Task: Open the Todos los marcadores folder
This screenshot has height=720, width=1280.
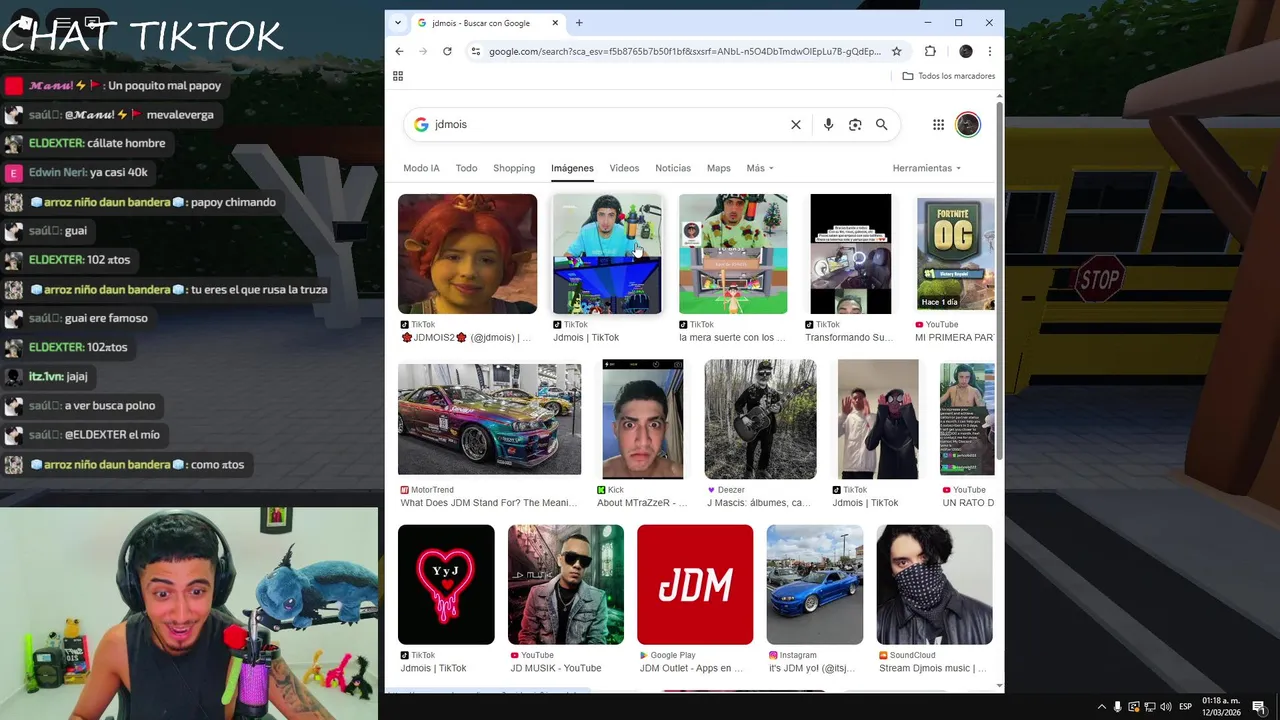Action: coord(948,76)
